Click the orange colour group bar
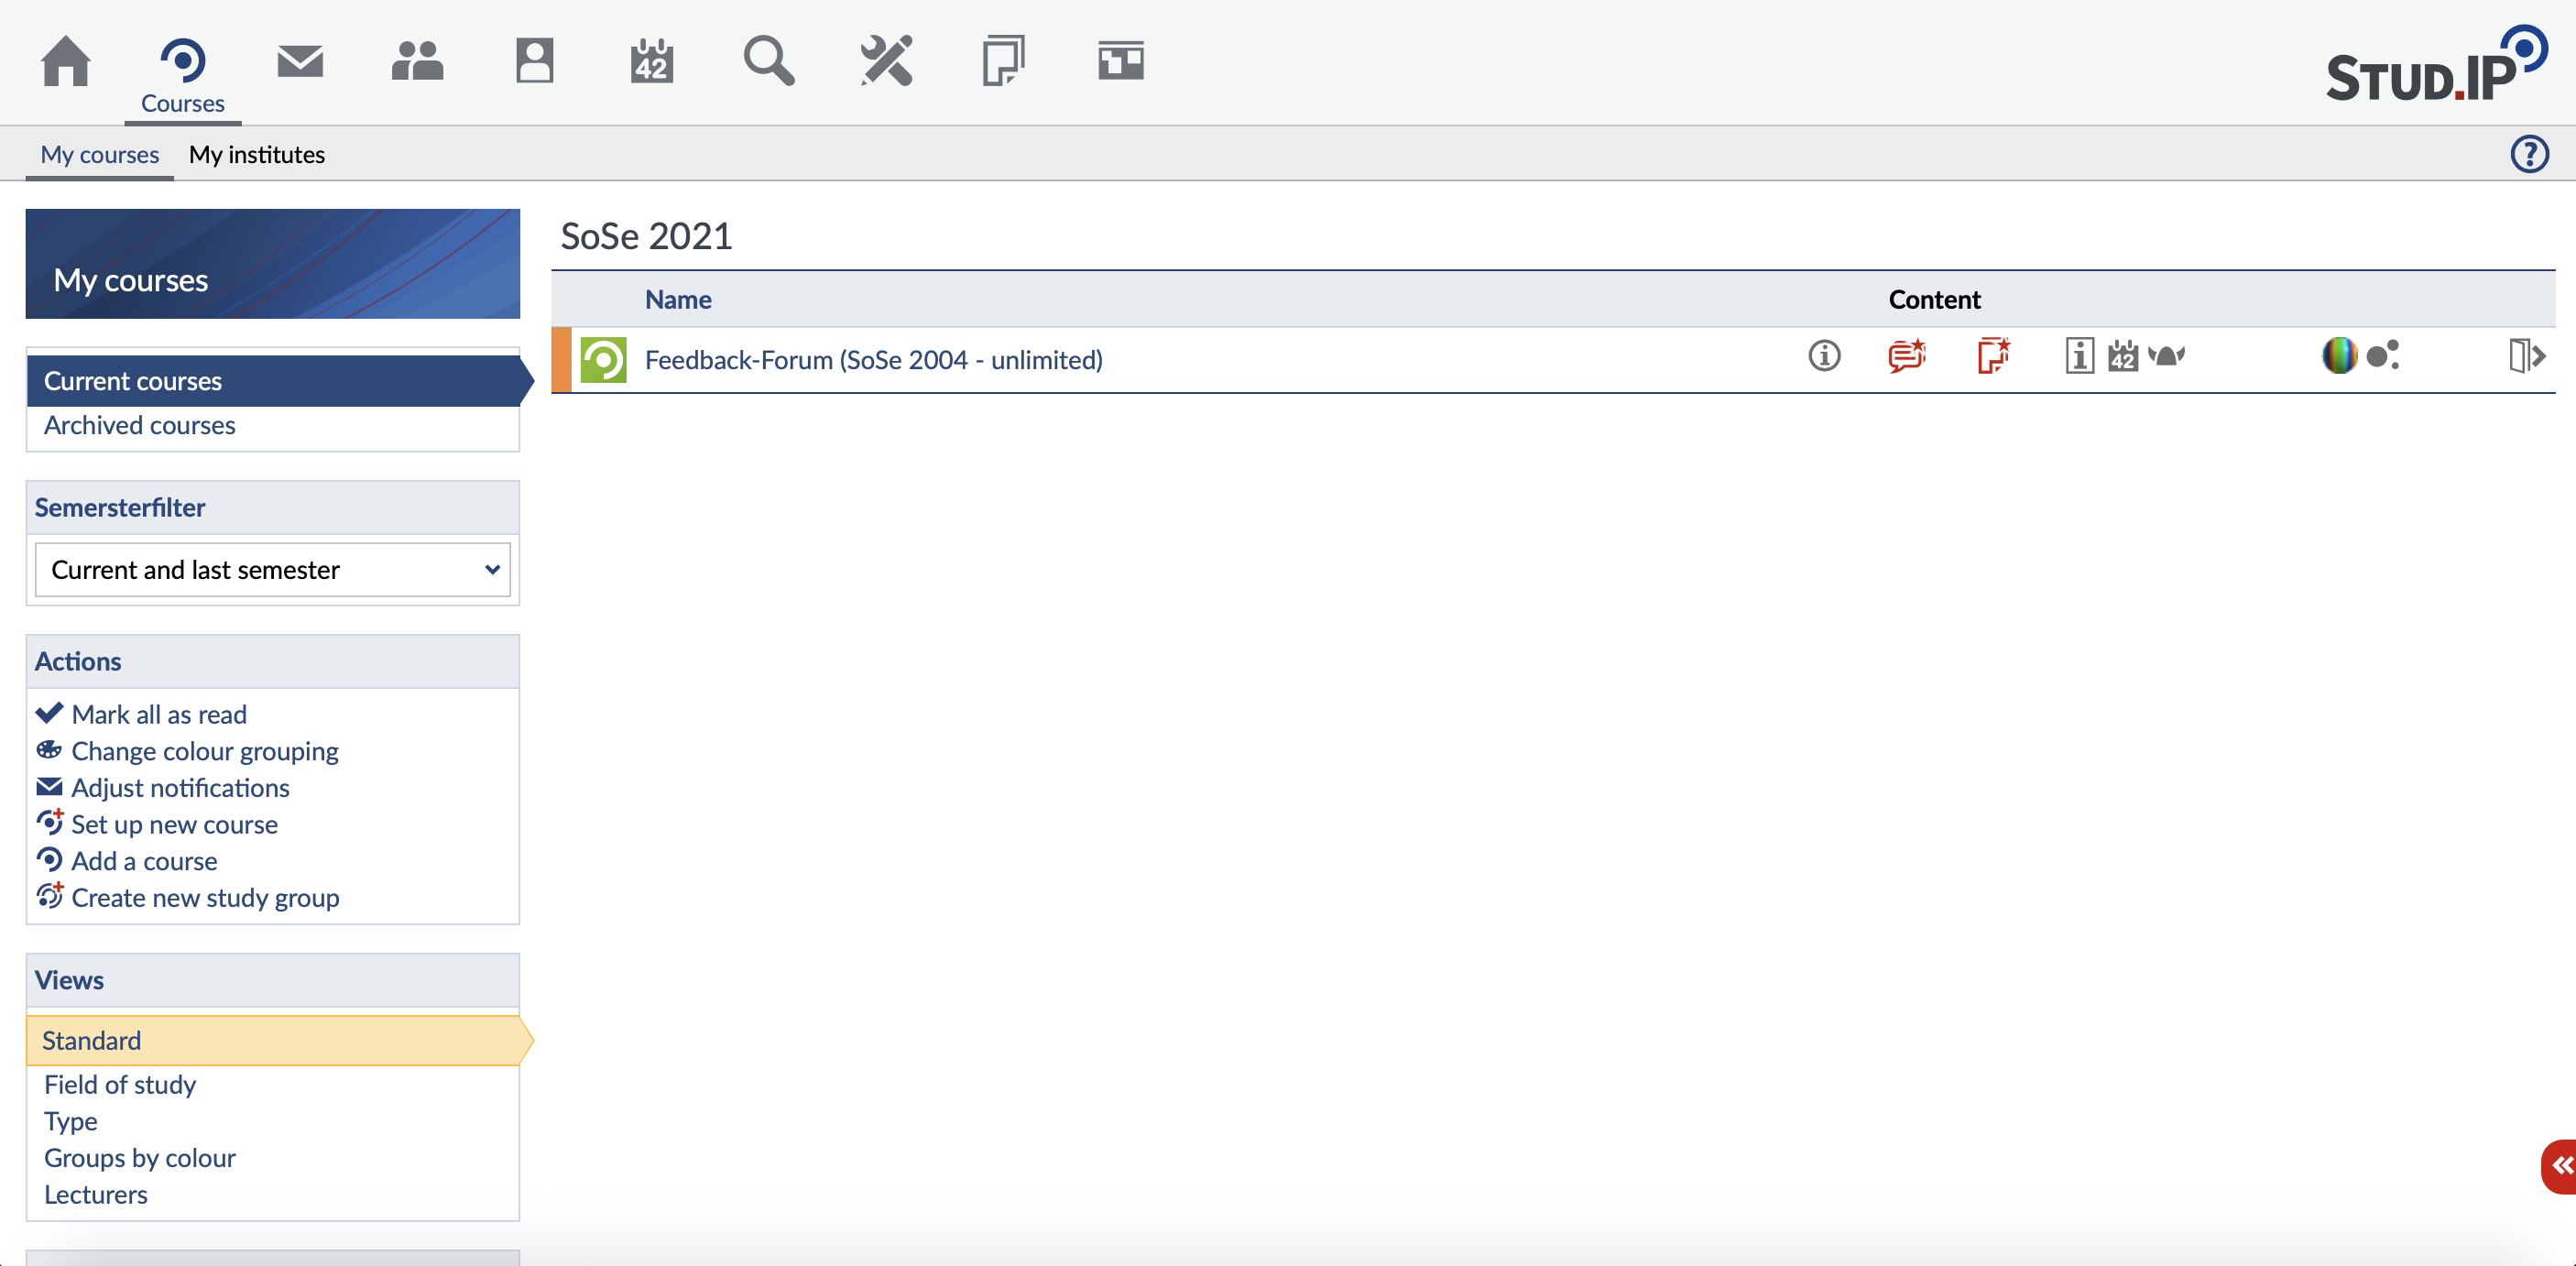This screenshot has height=1266, width=2576. tap(561, 359)
